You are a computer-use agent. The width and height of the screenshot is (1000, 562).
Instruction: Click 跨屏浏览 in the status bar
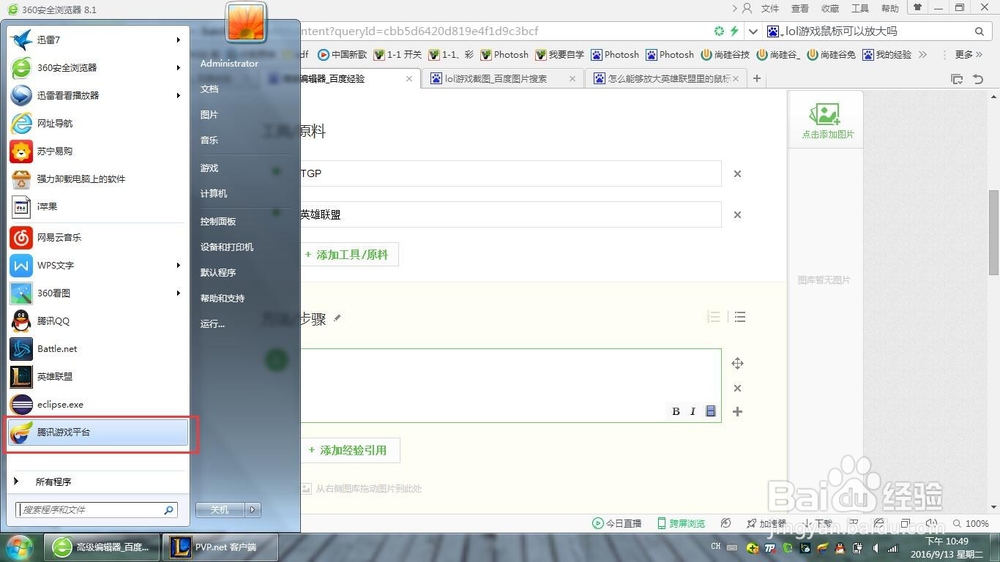point(681,524)
